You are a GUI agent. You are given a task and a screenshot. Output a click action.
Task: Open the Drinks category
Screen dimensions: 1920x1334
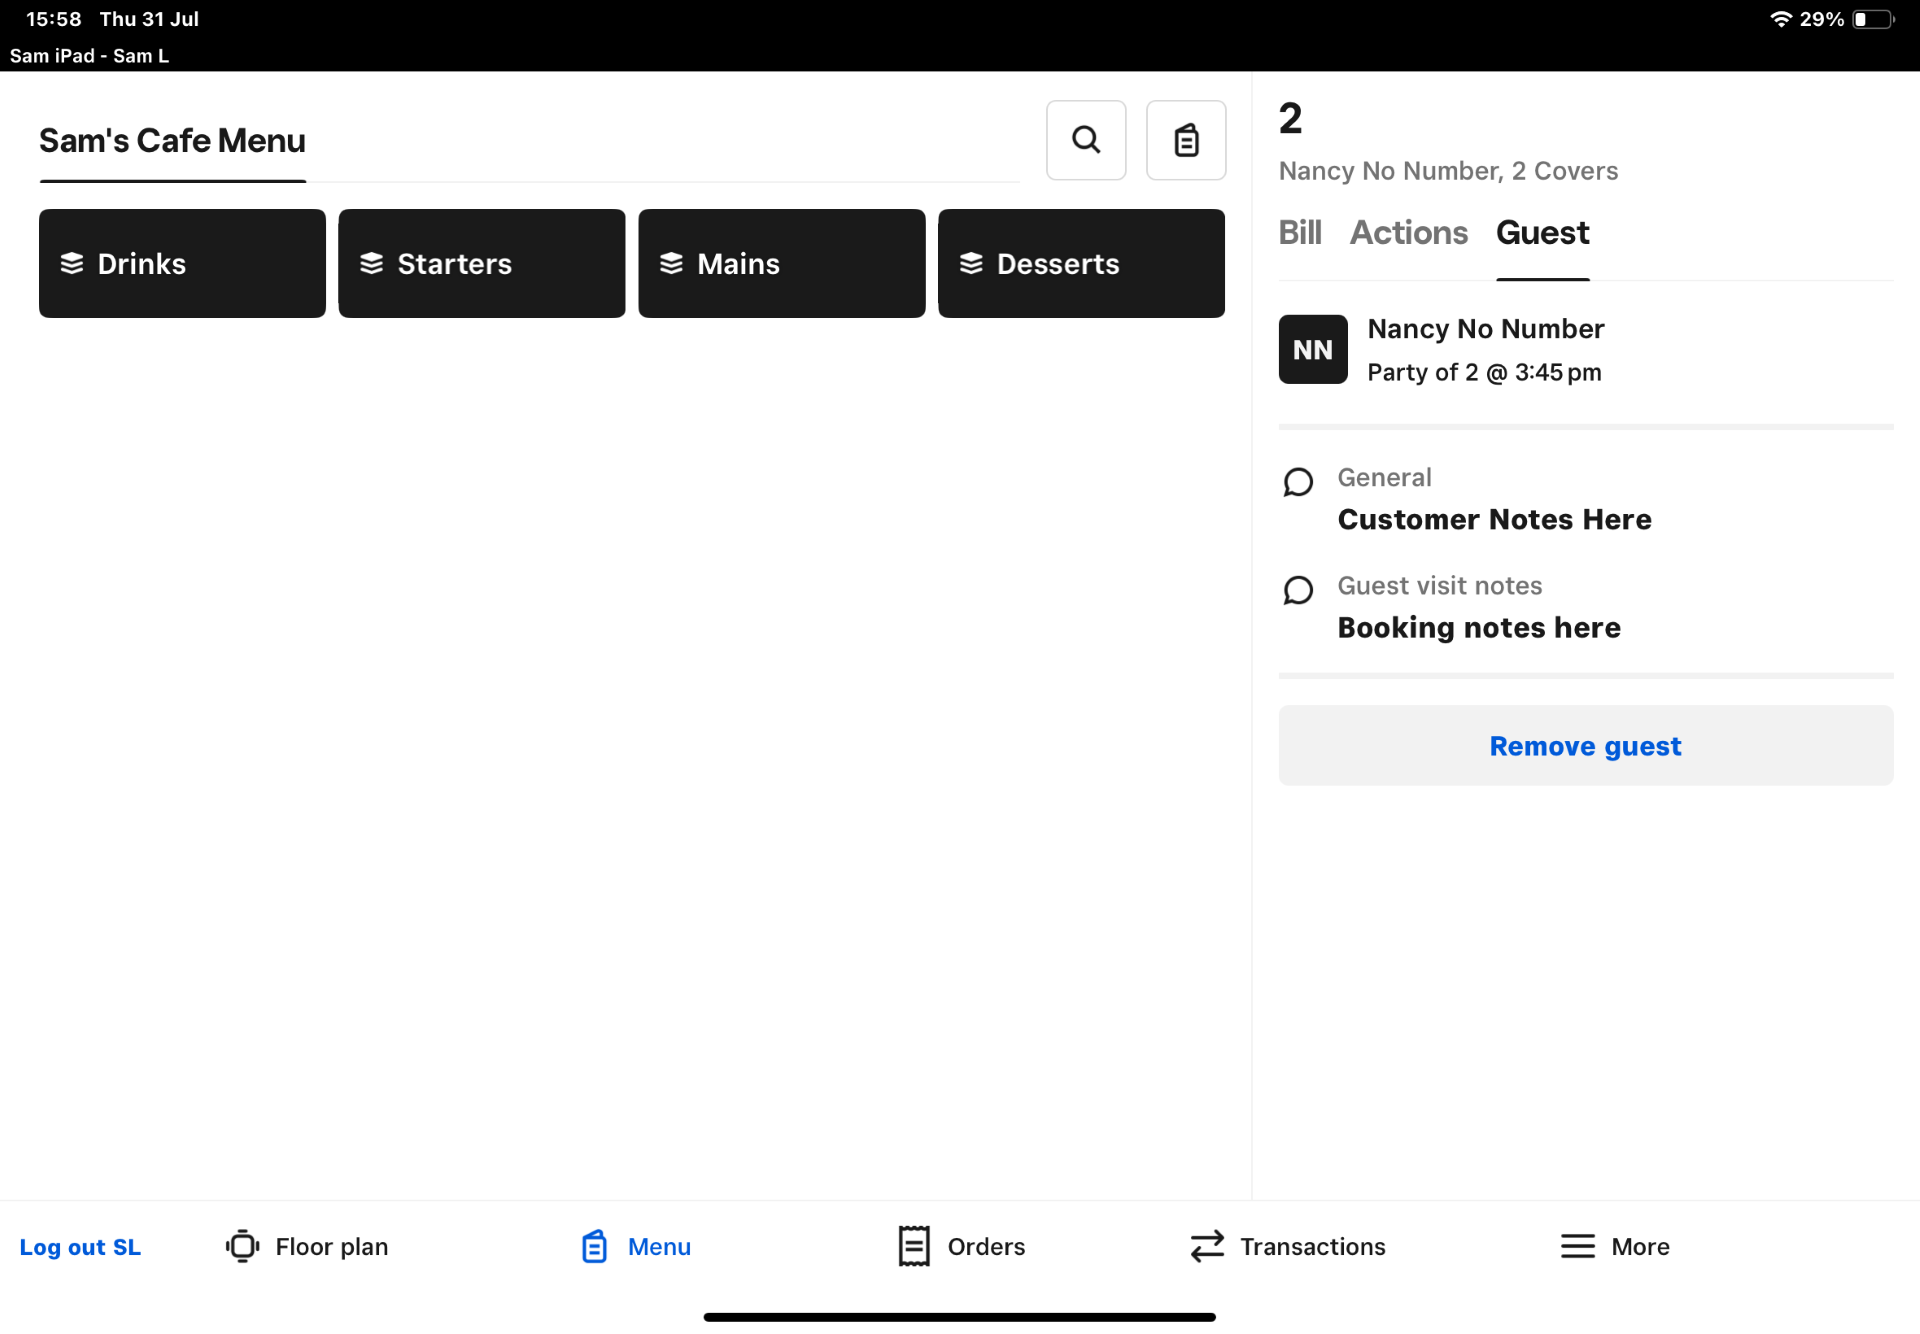point(182,263)
